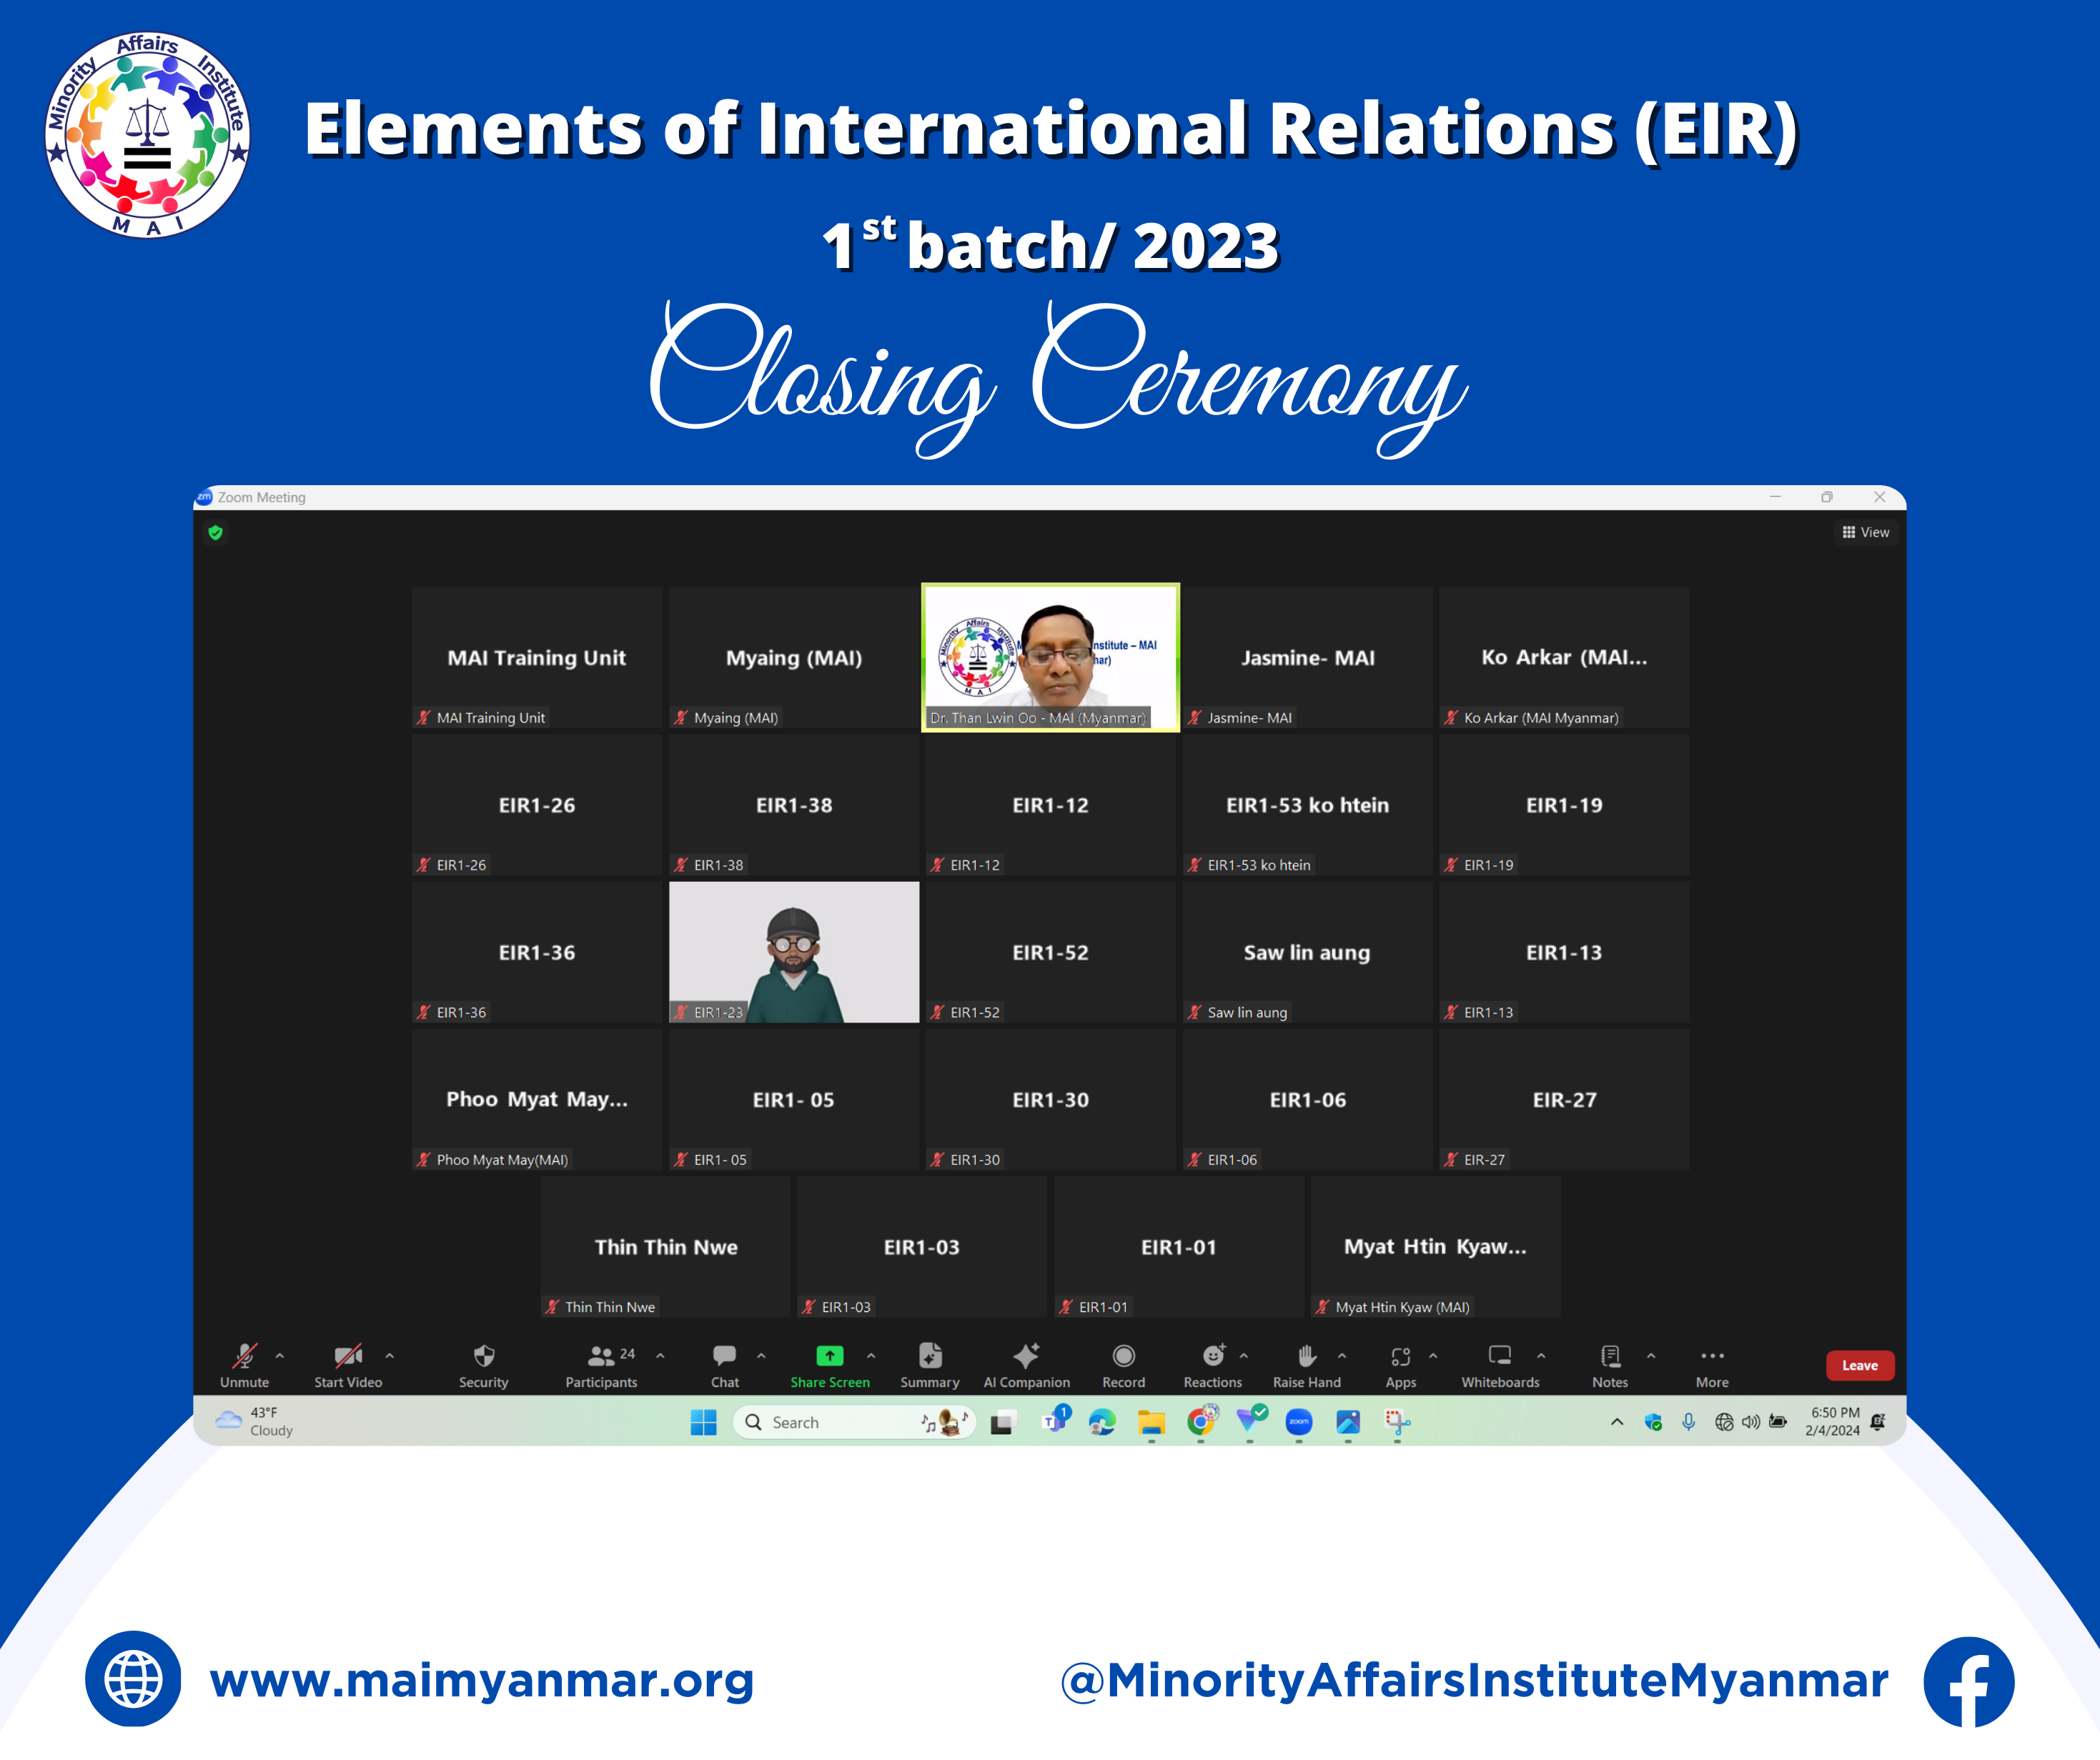The height and width of the screenshot is (1760, 2100).
Task: Open the 43°F Cloudy weather widget
Action: pyautogui.click(x=255, y=1422)
